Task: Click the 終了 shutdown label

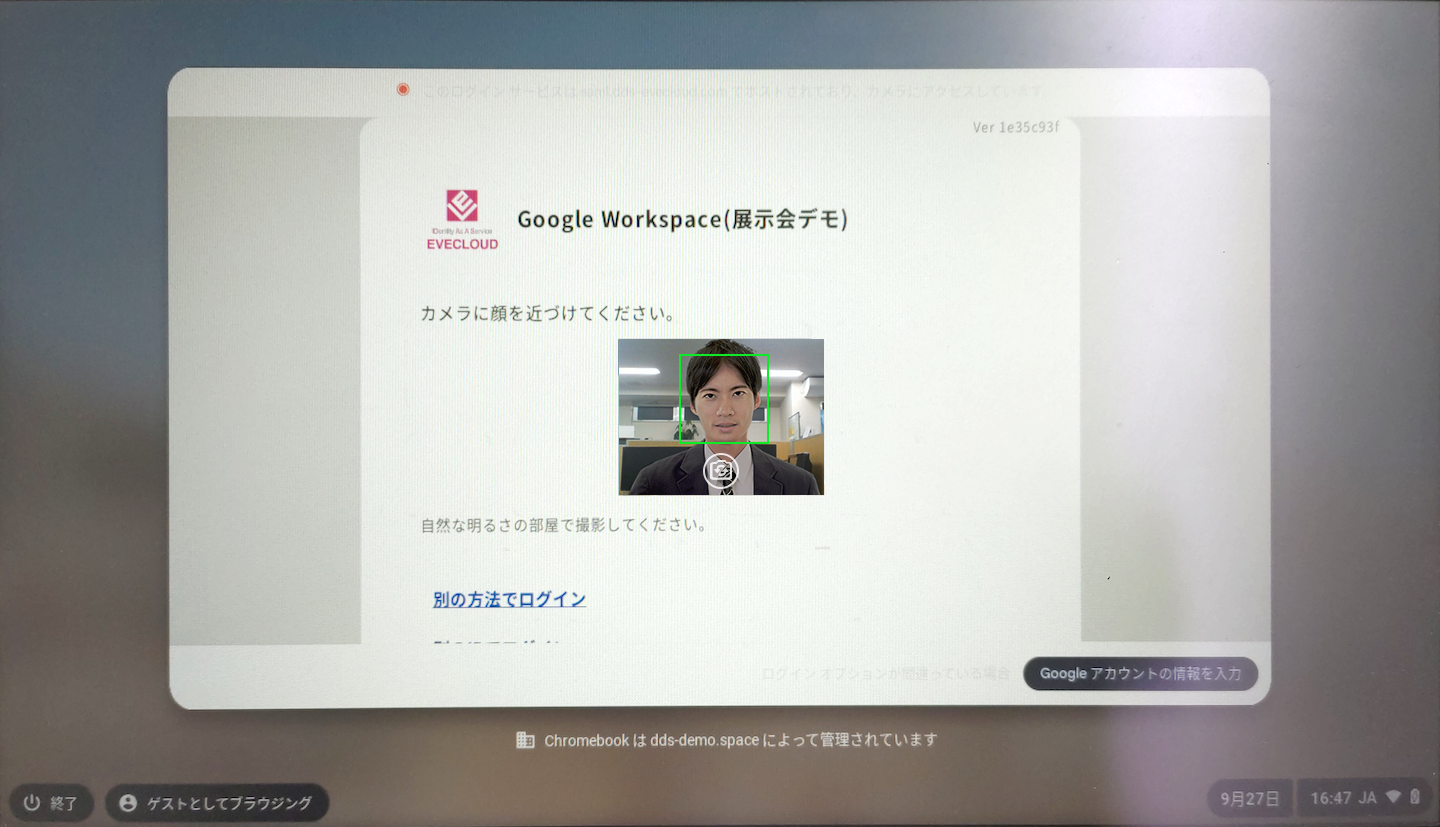Action: 64,803
